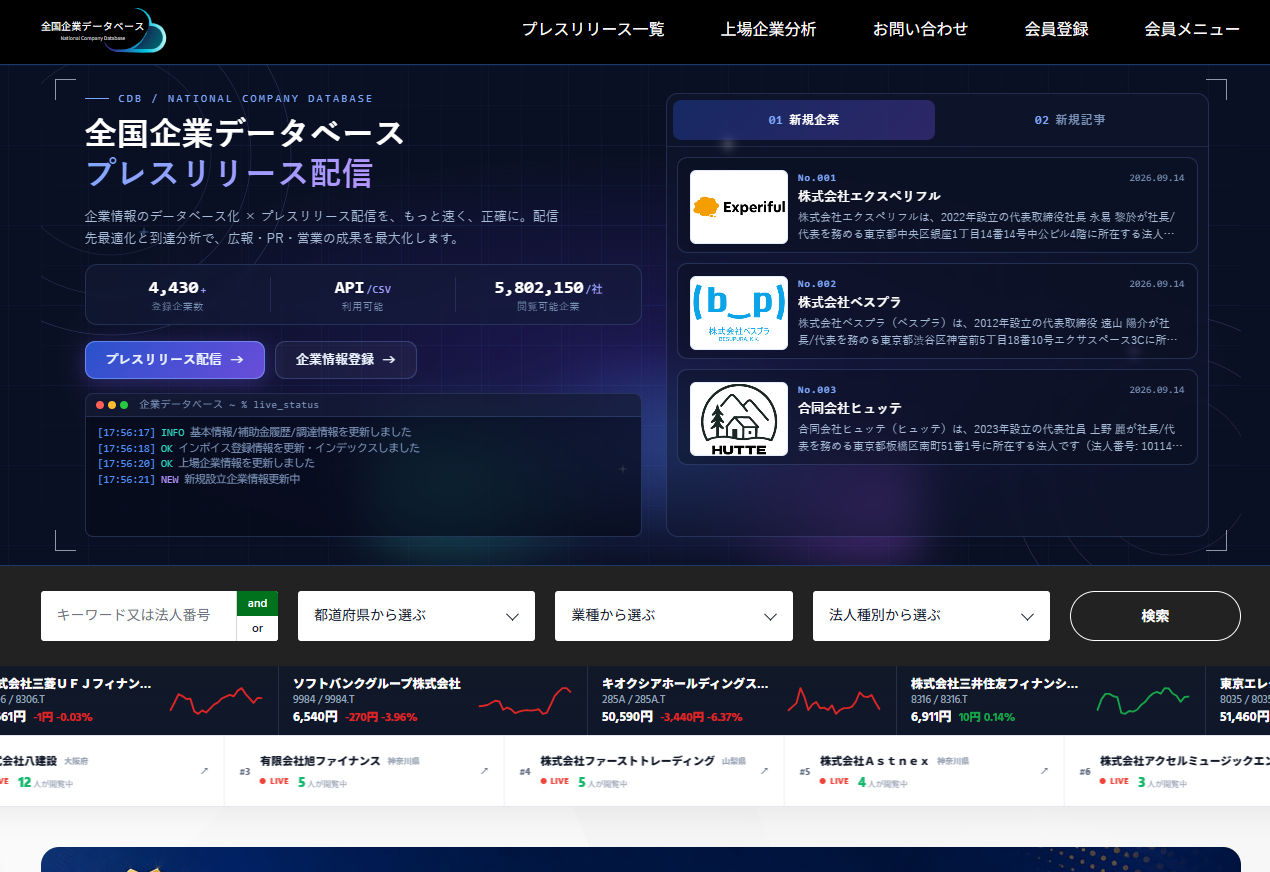Image resolution: width=1270 pixels, height=872 pixels.
Task: Click the ソフトバンクグループ株式会社 ticker name
Action: 377,684
